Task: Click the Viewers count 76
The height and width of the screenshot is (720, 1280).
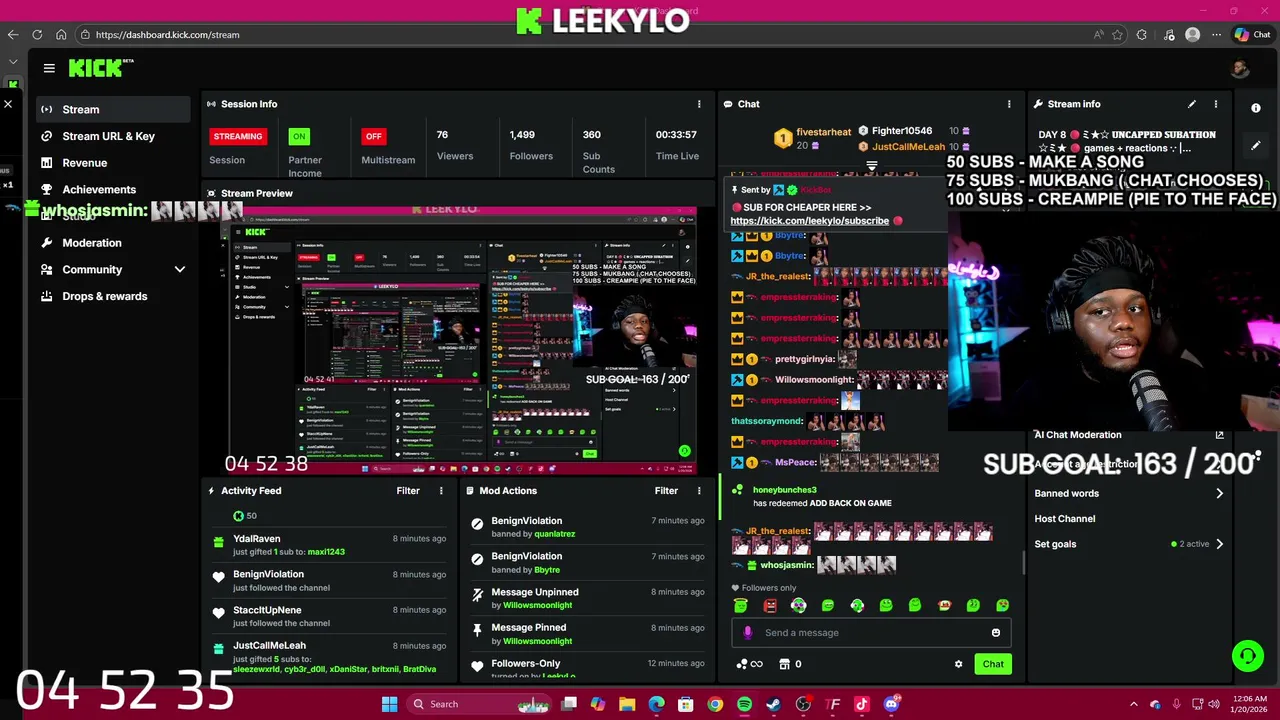Action: point(442,135)
